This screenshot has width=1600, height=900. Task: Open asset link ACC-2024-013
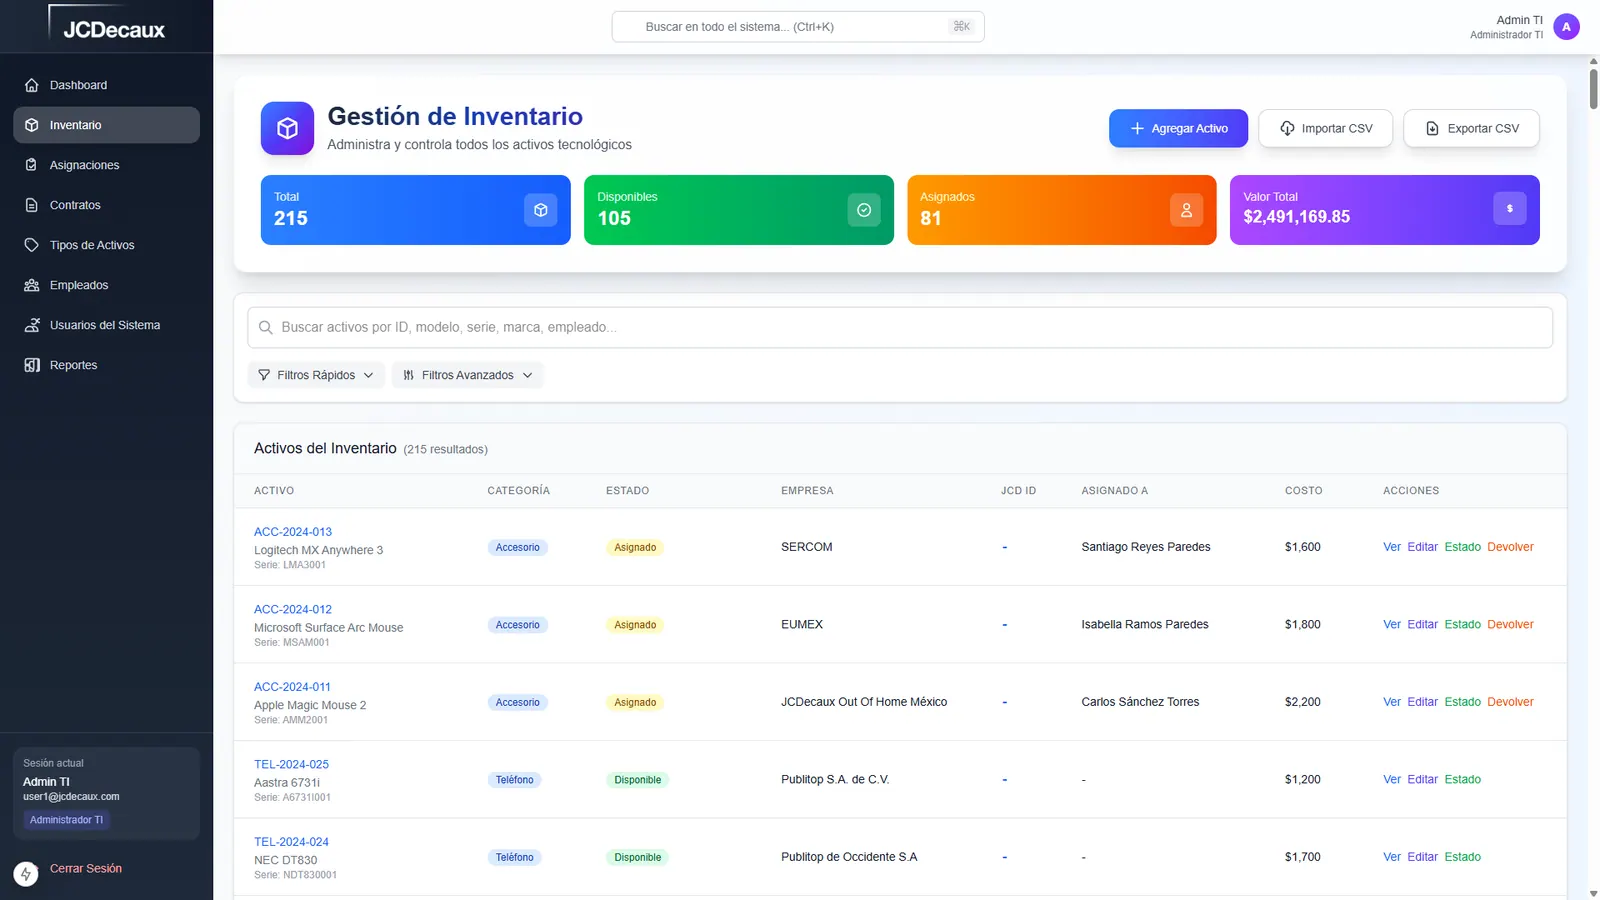click(293, 532)
